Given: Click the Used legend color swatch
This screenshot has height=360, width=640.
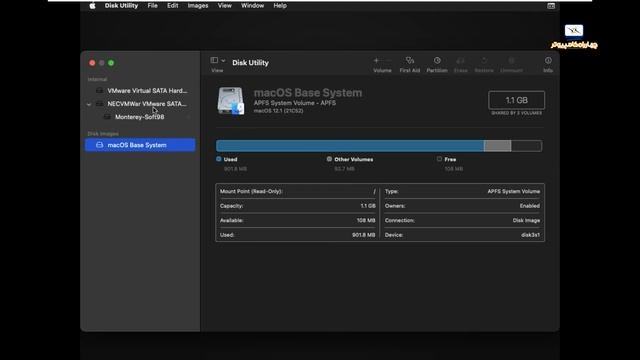Looking at the screenshot, I should click(x=219, y=159).
